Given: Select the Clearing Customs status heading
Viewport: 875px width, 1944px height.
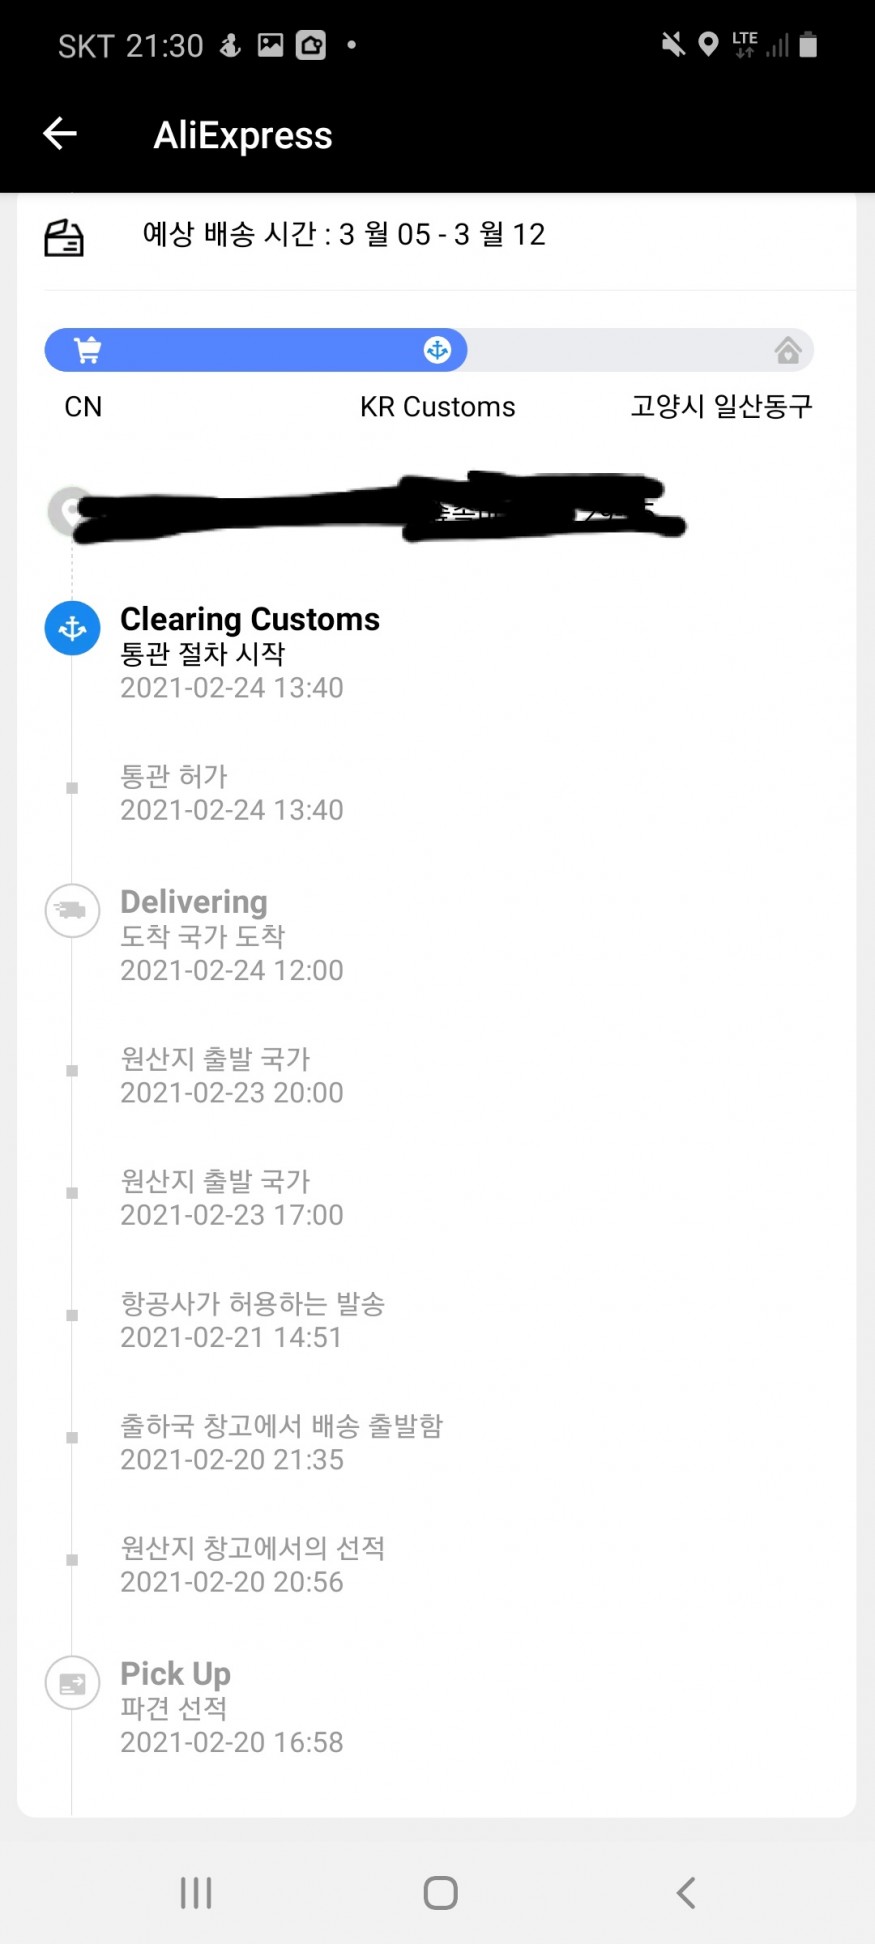Looking at the screenshot, I should coord(250,619).
